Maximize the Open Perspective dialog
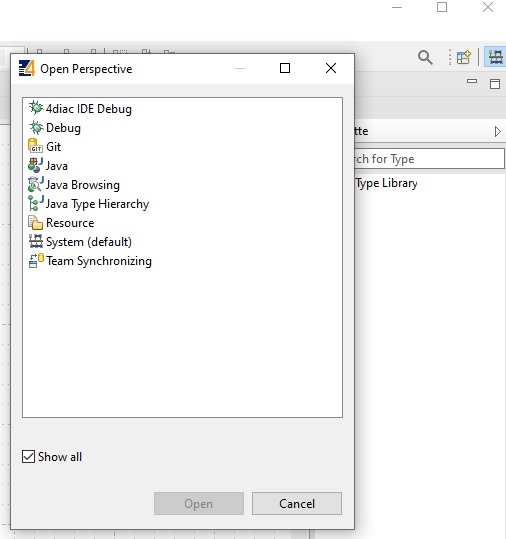 tap(285, 68)
